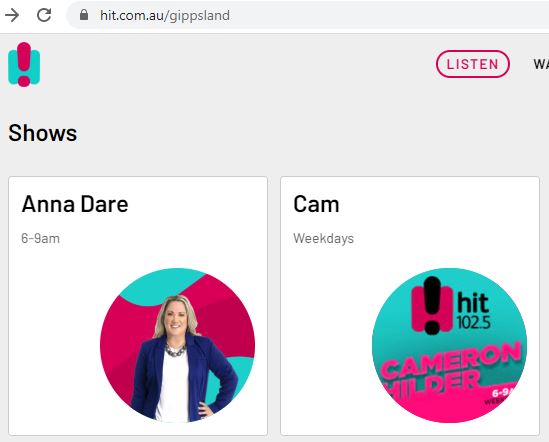
Task: Click the Weekdays schedule label
Action: coord(324,239)
